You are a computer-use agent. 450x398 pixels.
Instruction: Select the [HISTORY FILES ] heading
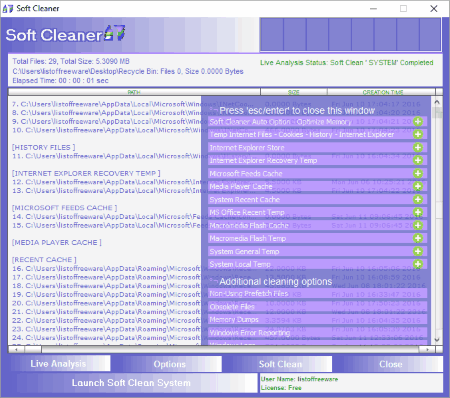click(x=43, y=147)
